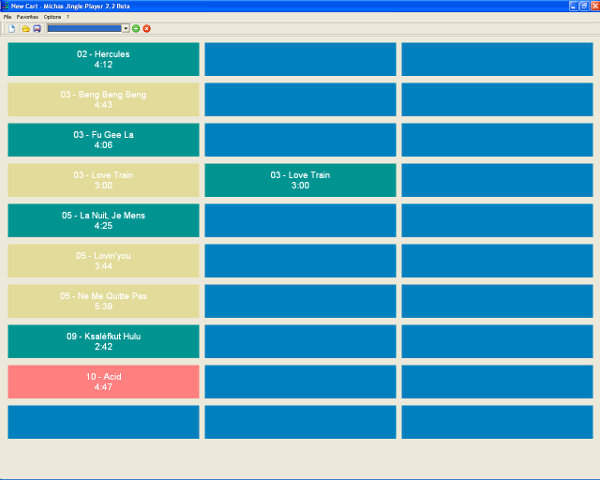This screenshot has height=480, width=600.
Task: Open the Options menu
Action: point(52,17)
